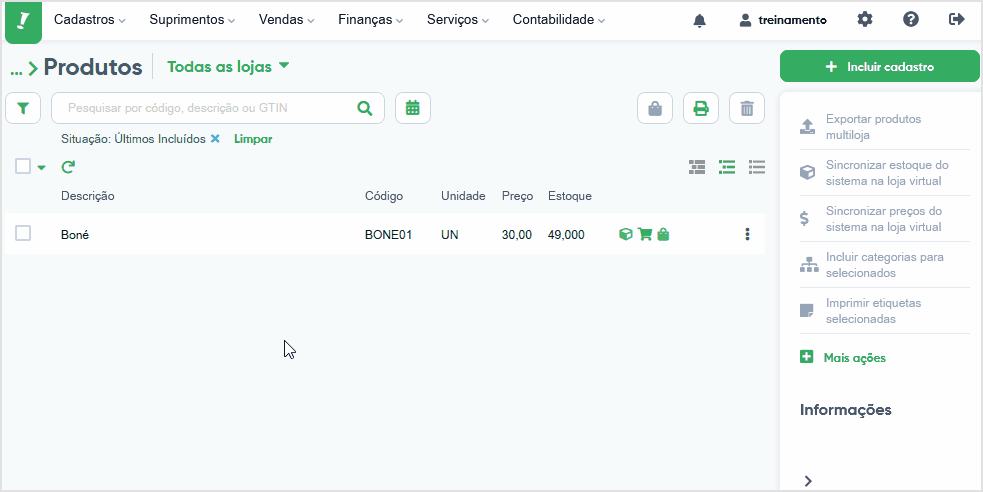This screenshot has width=983, height=492.
Task: Click the Estoque column header
Action: click(569, 196)
